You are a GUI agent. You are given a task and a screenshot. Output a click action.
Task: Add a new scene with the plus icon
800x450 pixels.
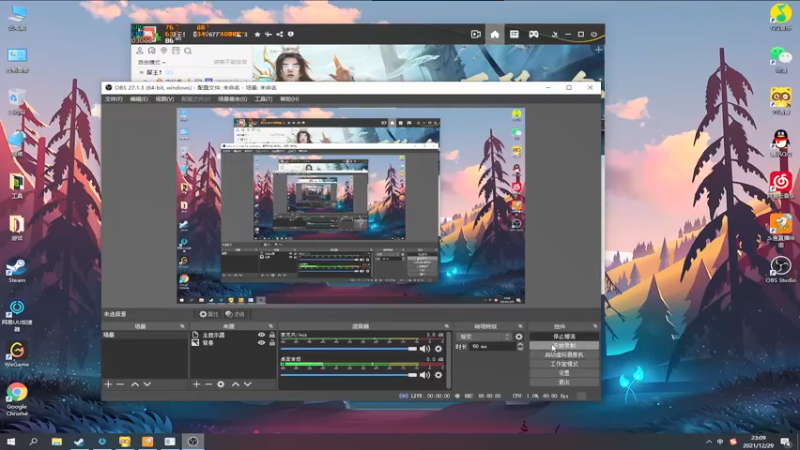pyautogui.click(x=108, y=384)
